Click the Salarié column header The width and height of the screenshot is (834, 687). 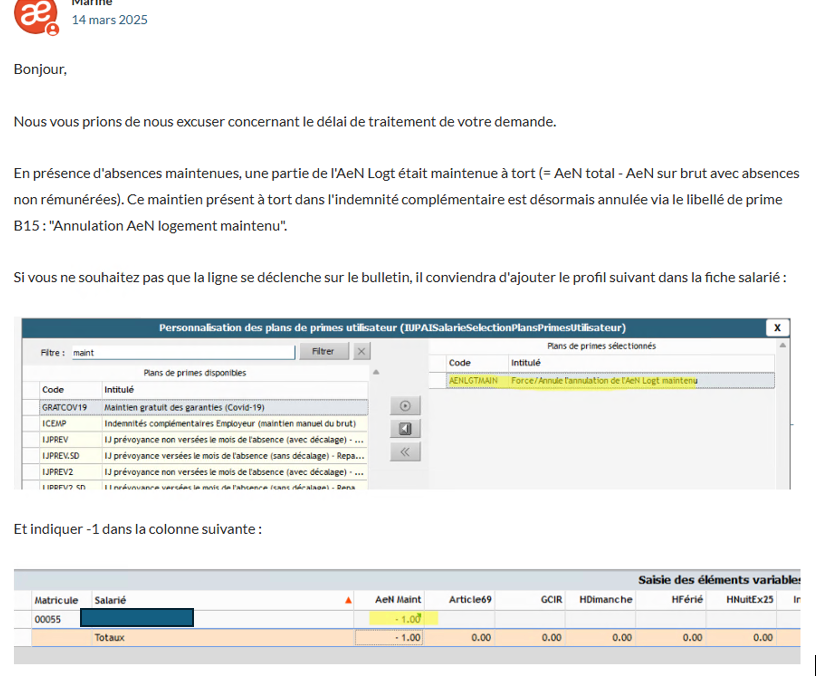pos(110,600)
